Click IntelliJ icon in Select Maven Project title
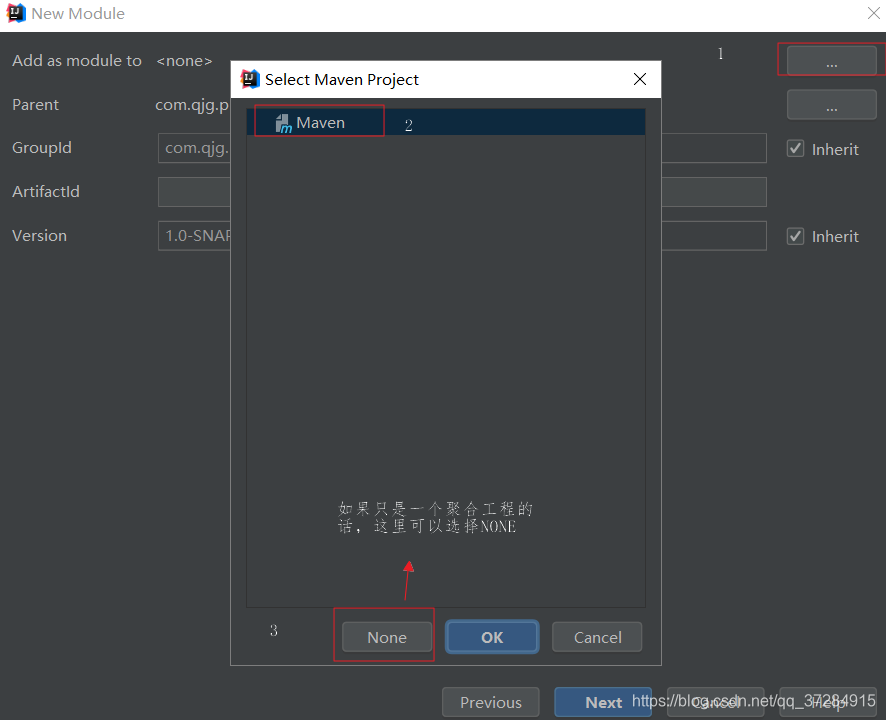The height and width of the screenshot is (720, 886). coord(250,79)
